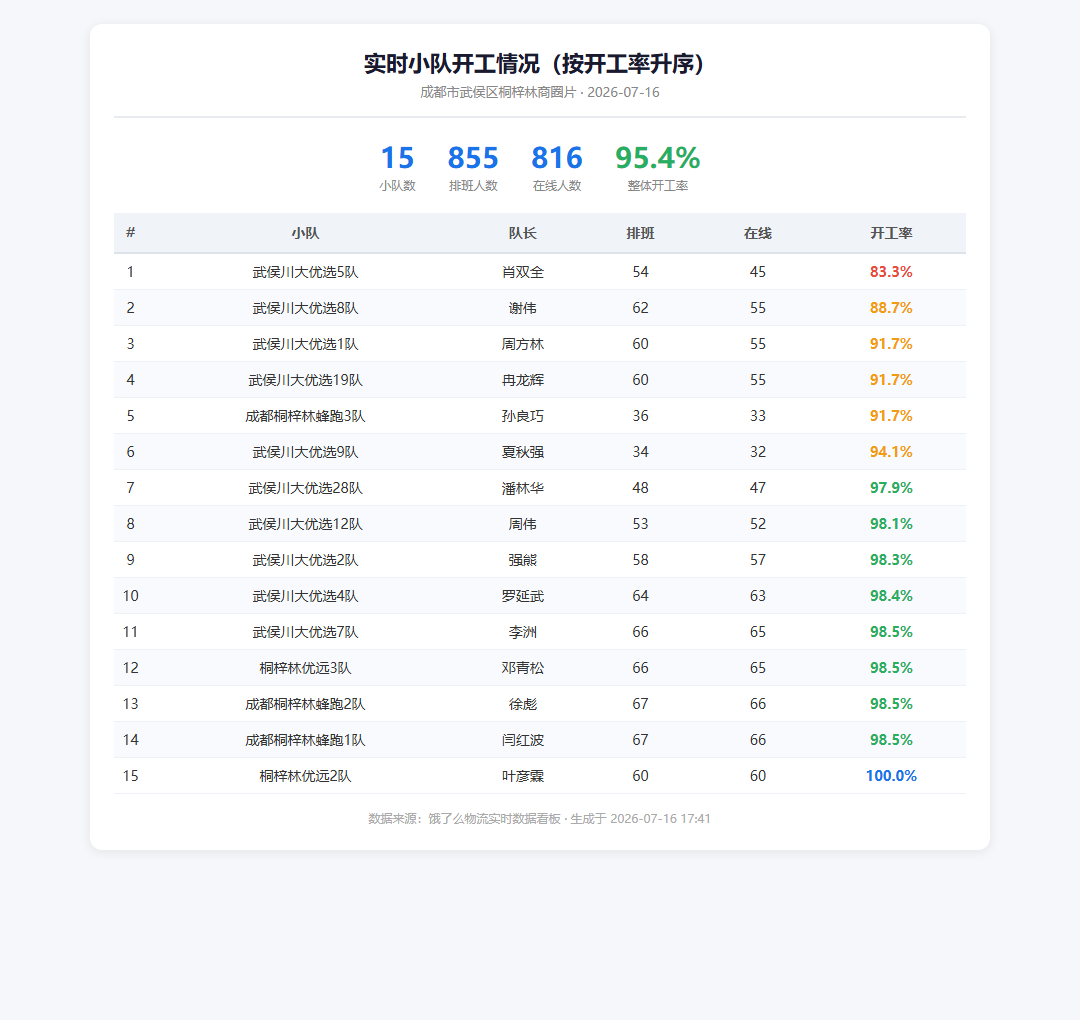
Task: Click the rate 98.4%
Action: click(x=891, y=596)
